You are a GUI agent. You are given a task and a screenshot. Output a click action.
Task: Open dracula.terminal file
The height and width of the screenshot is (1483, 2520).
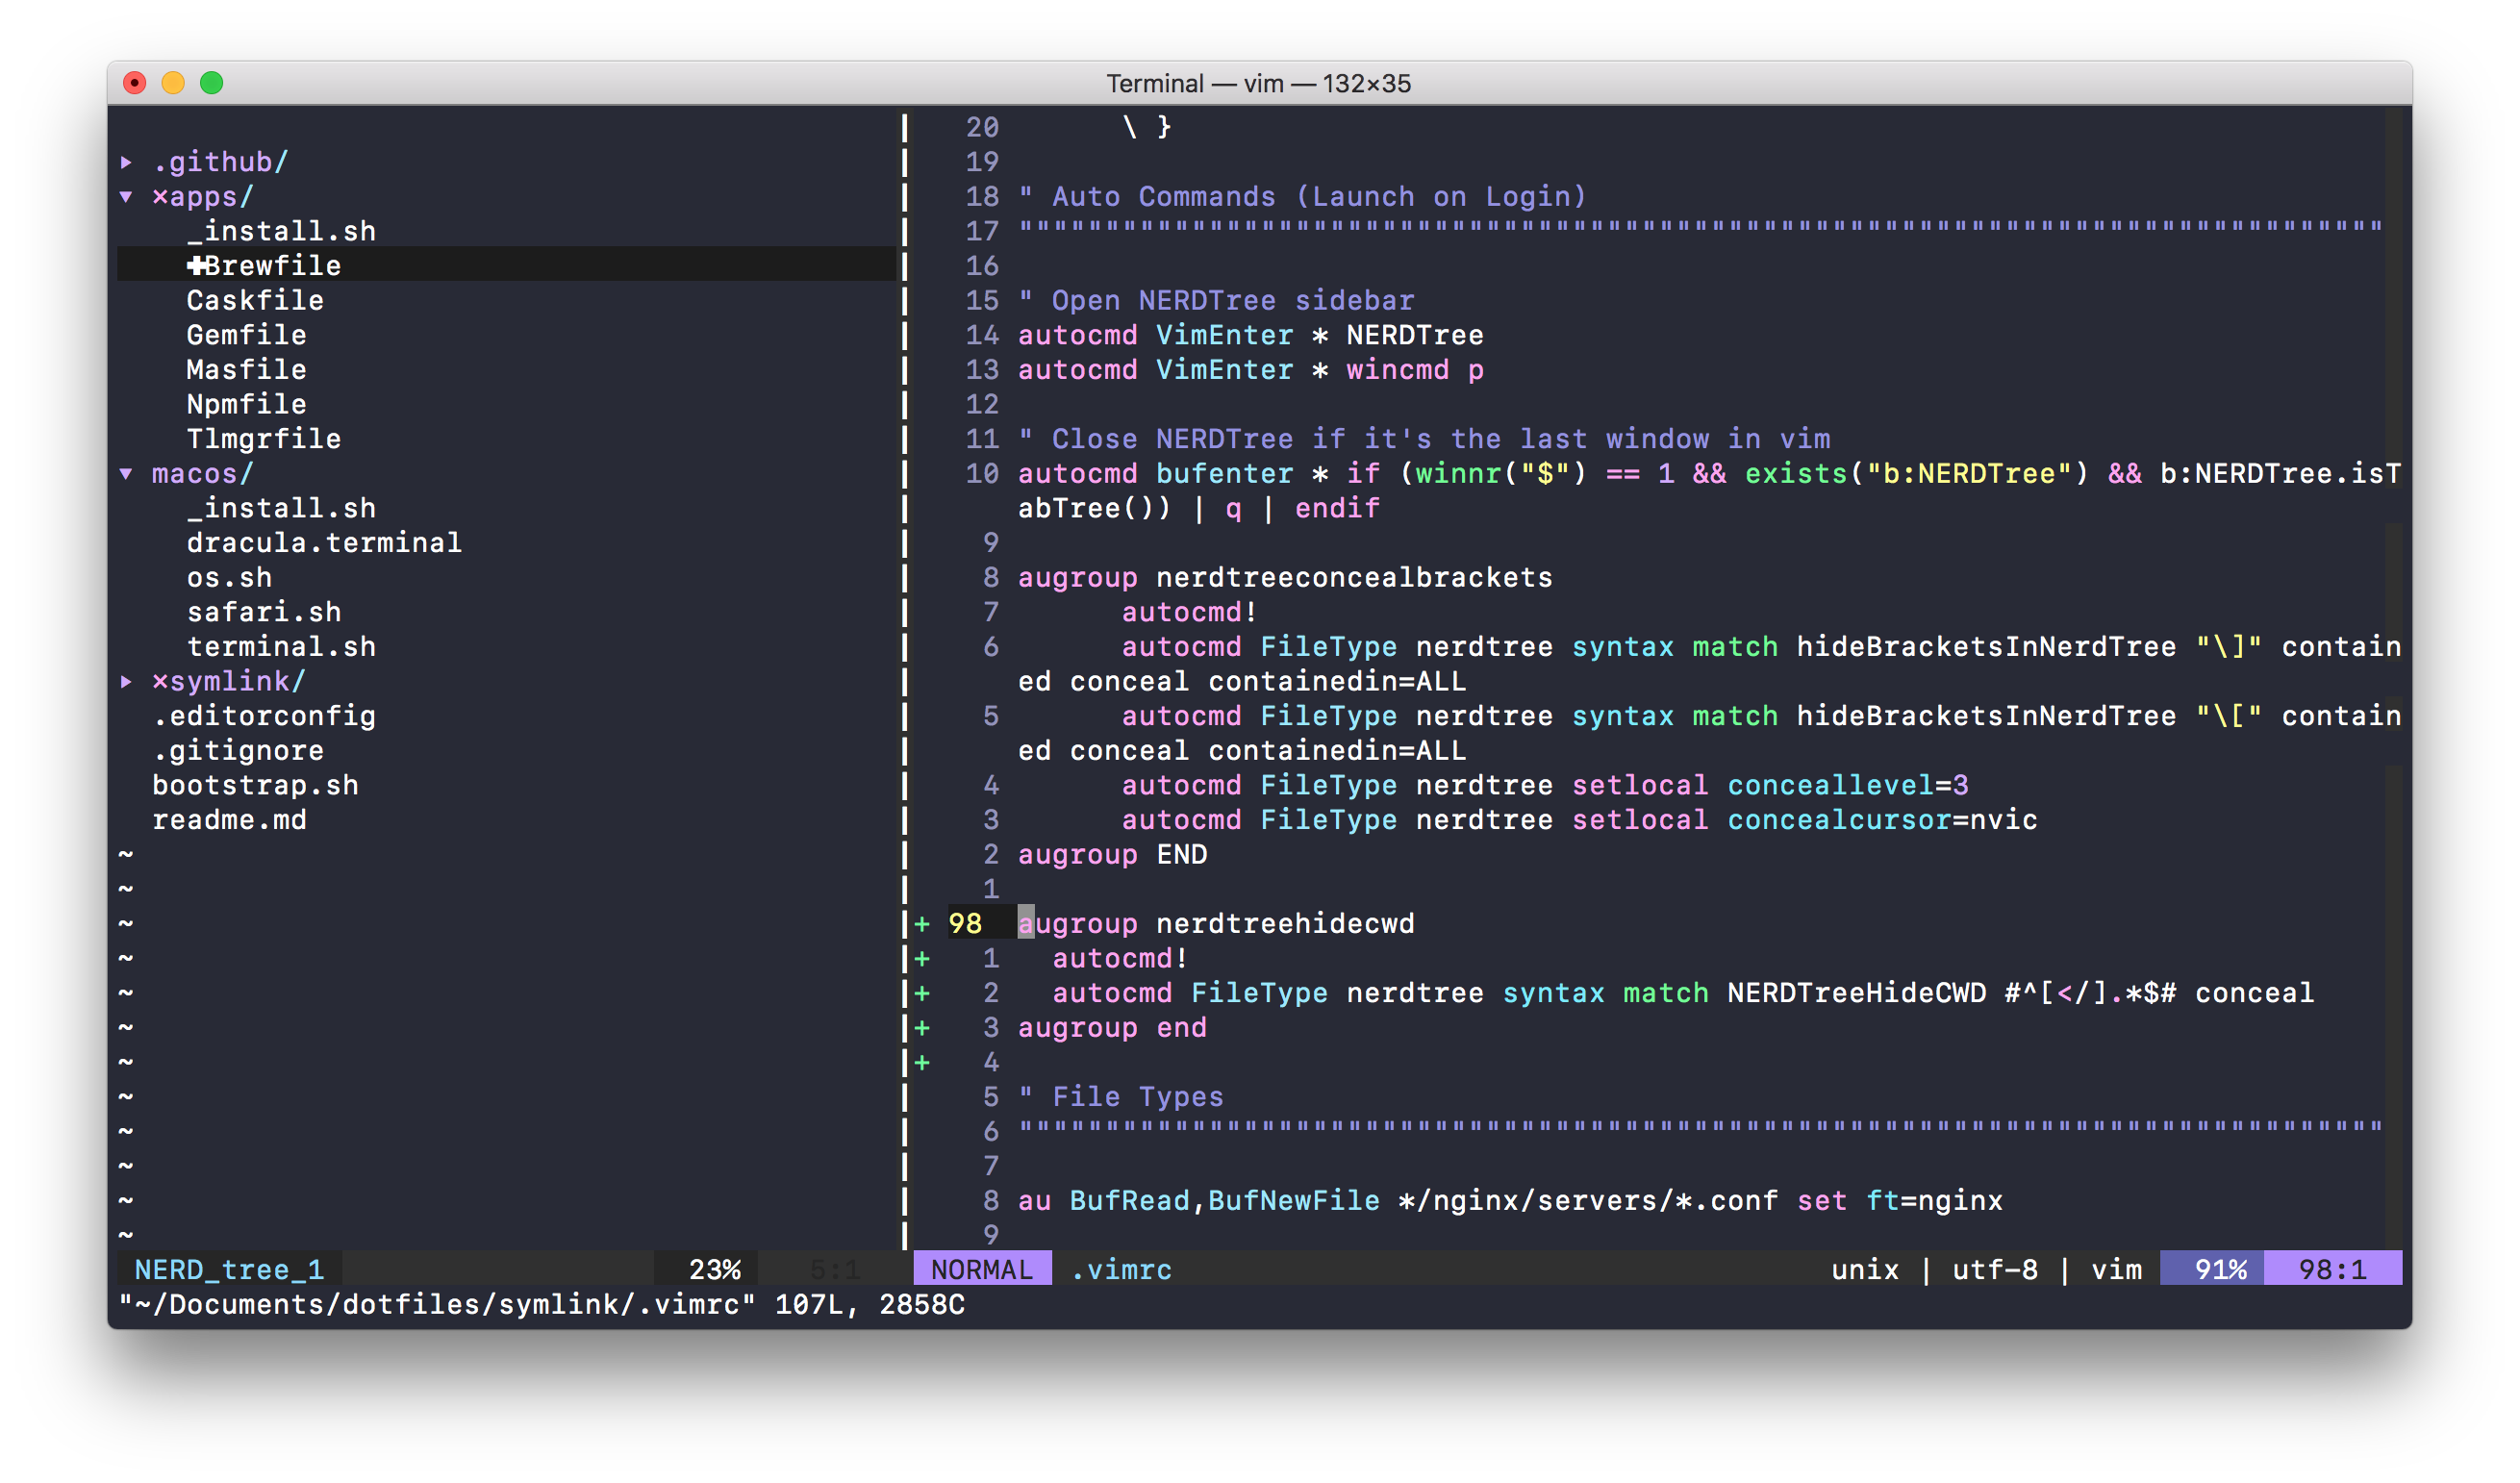(324, 542)
